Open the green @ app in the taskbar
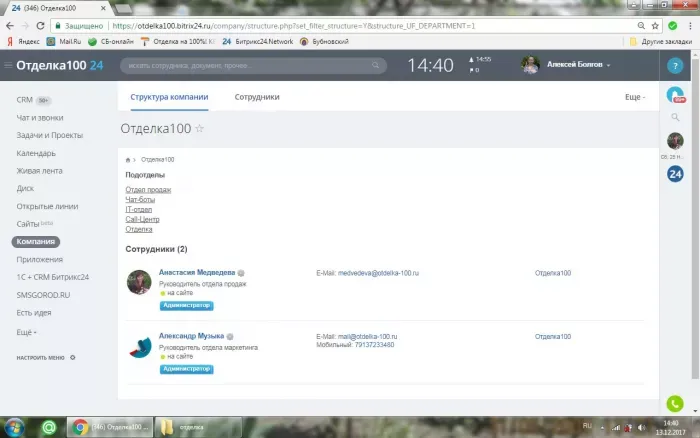The width and height of the screenshot is (700, 438). pyautogui.click(x=49, y=427)
